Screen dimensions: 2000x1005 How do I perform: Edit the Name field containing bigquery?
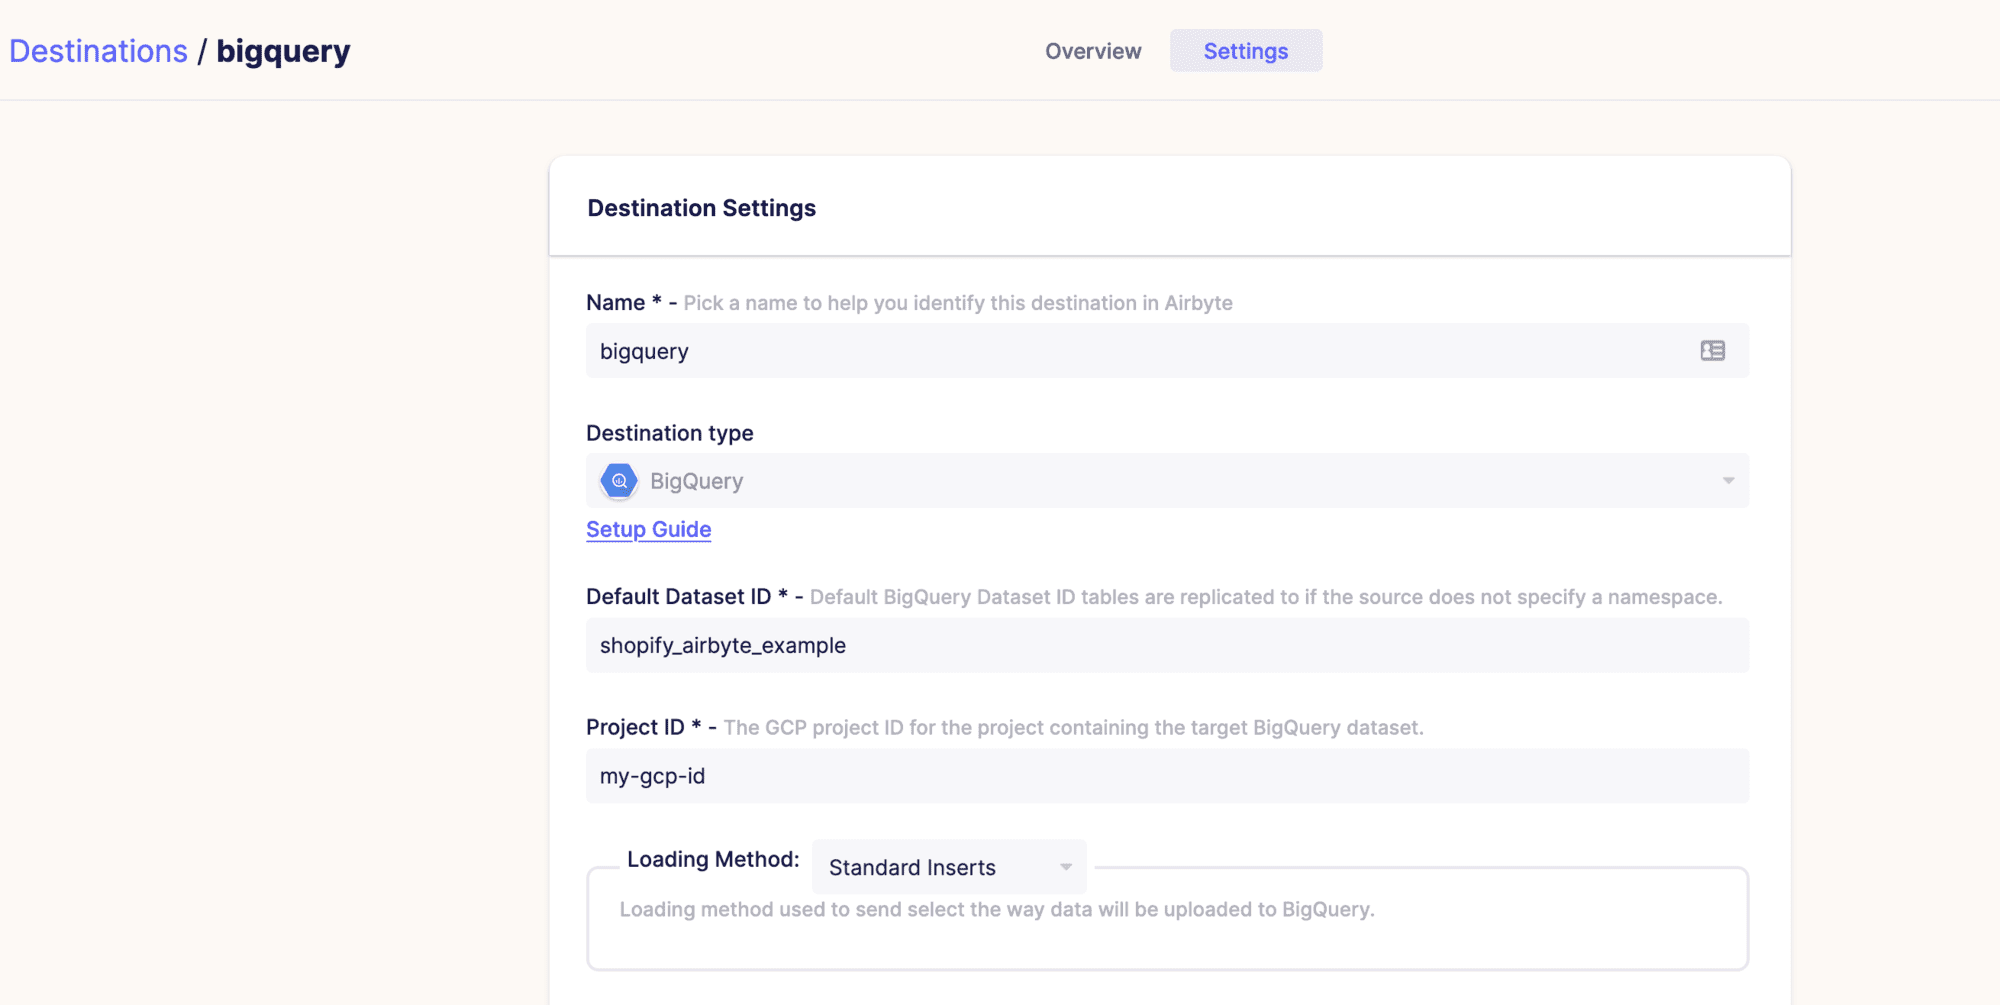[1167, 351]
